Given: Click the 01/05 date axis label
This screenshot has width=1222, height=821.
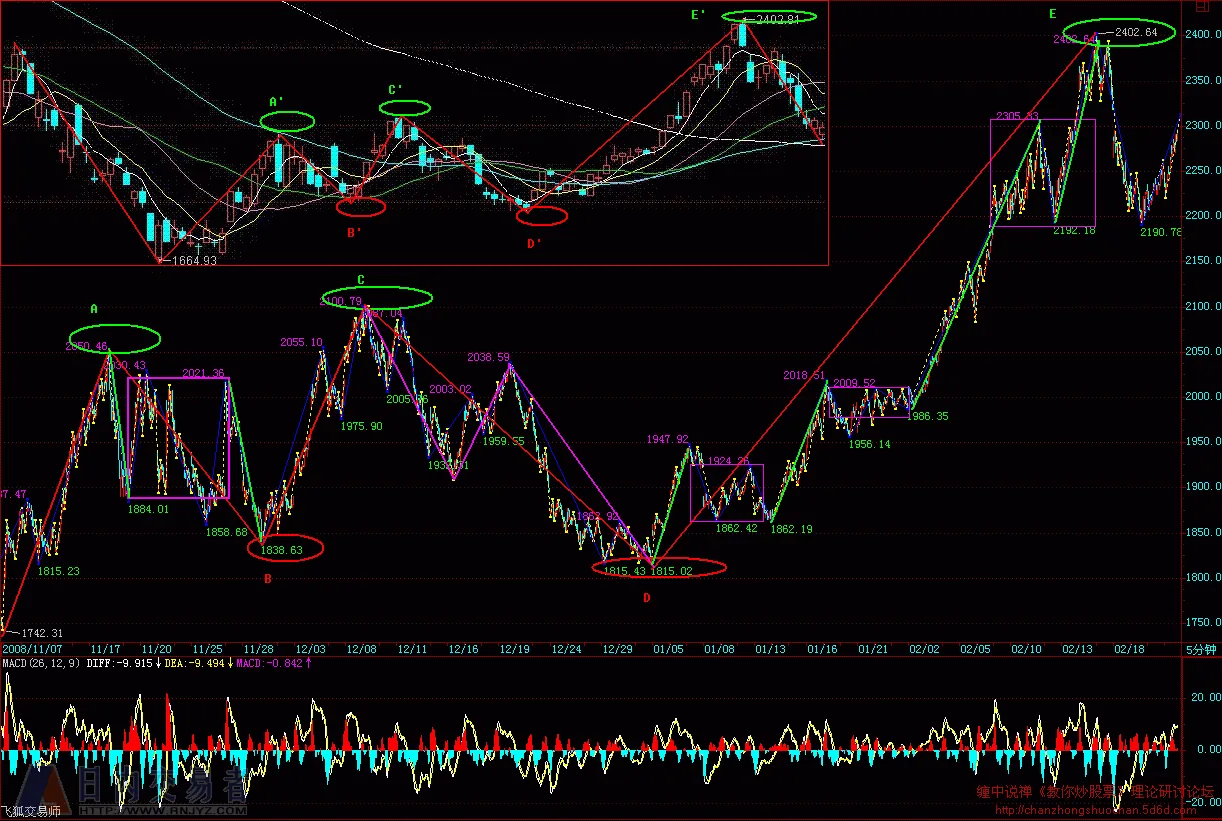Looking at the screenshot, I should click(x=669, y=649).
